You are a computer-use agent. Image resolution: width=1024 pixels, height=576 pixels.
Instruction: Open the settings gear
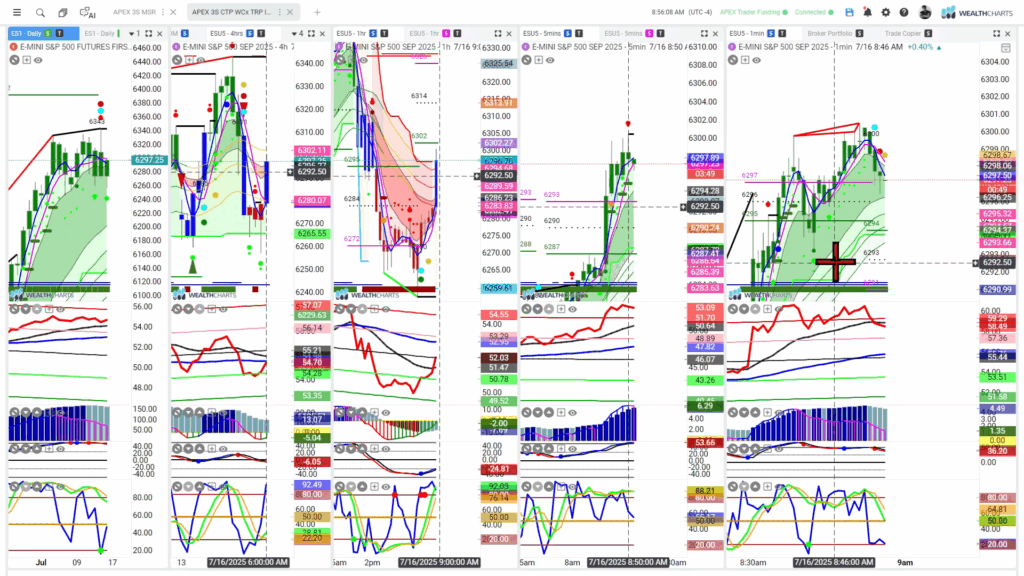(886, 12)
